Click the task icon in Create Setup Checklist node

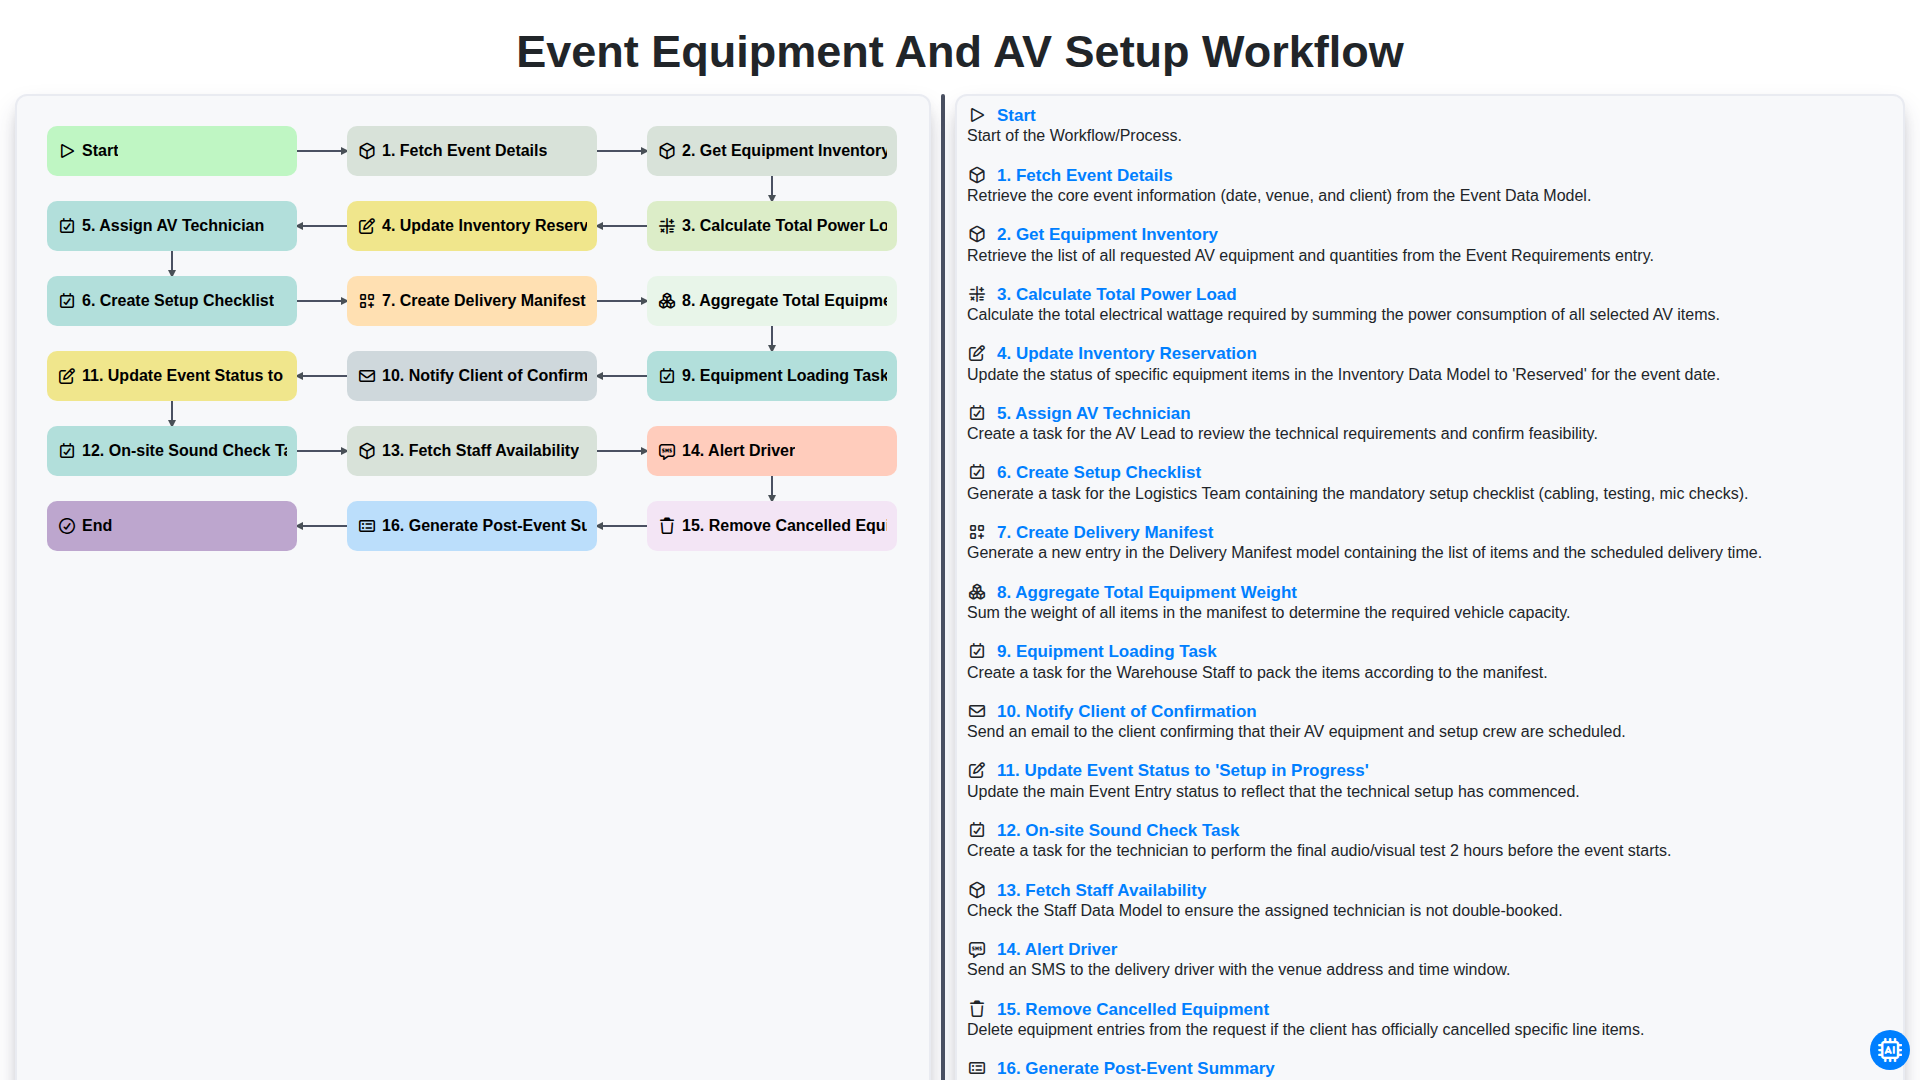(67, 301)
